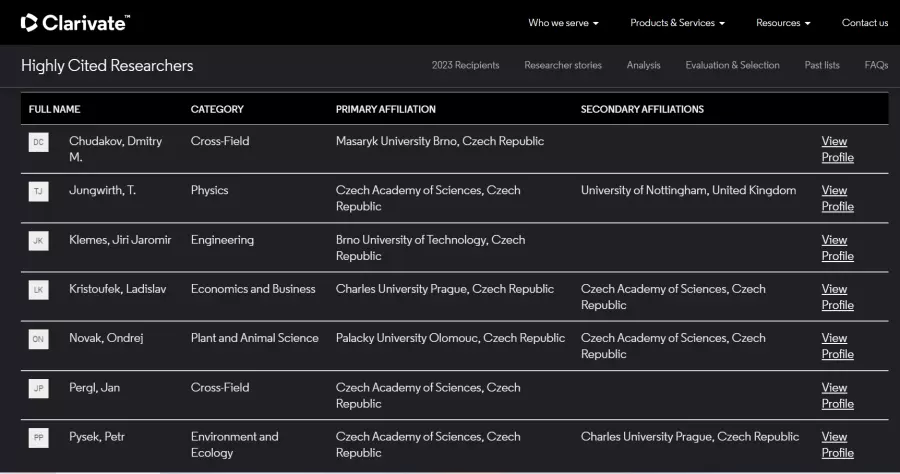Image resolution: width=900 pixels, height=474 pixels.
Task: Click the ON avatar for Novak
Action: pyautogui.click(x=38, y=339)
